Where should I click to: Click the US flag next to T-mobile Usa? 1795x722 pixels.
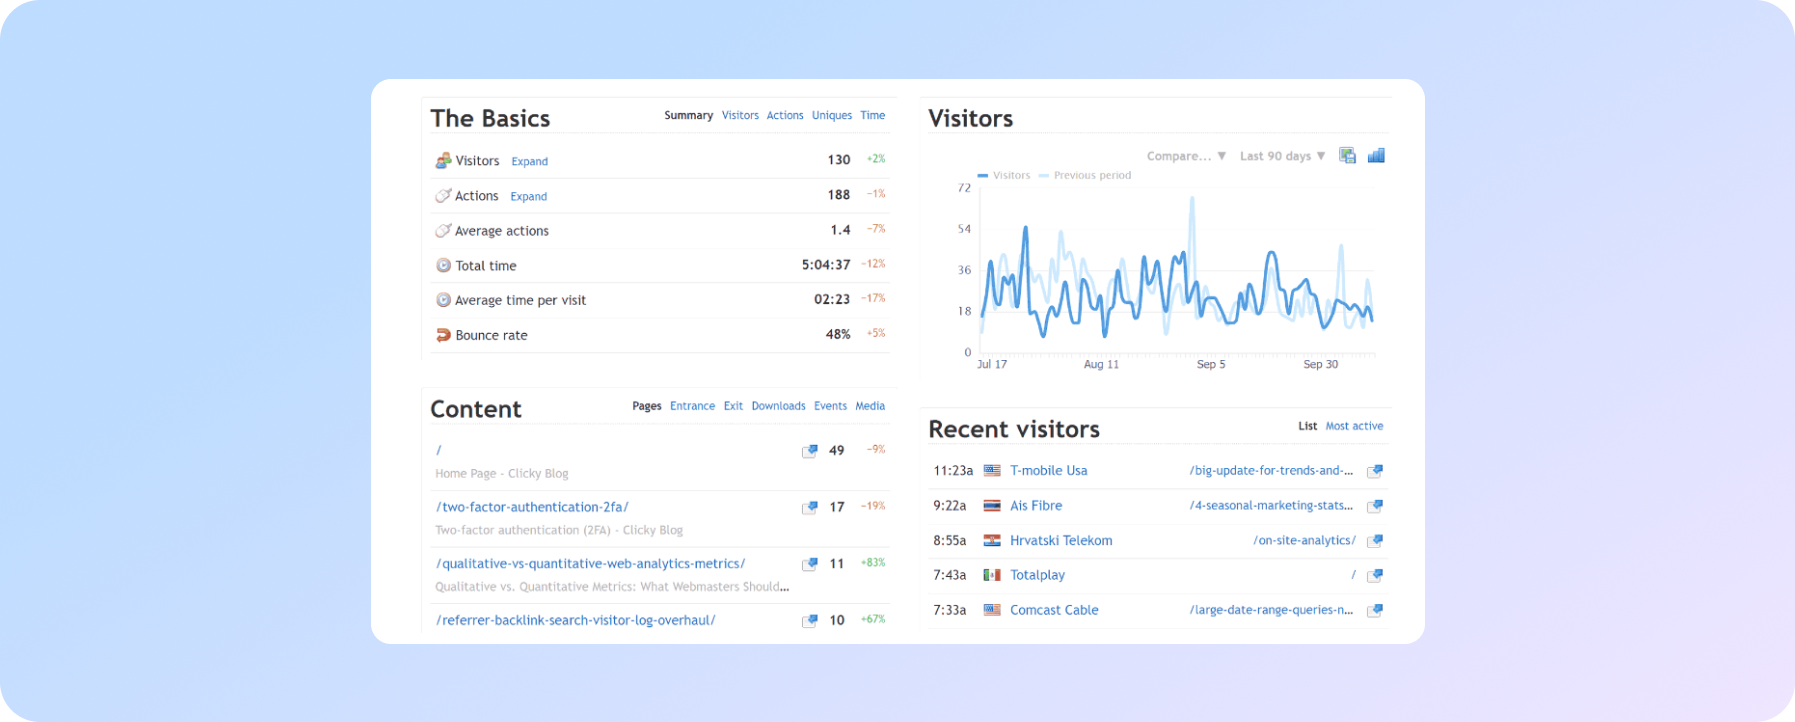point(992,470)
